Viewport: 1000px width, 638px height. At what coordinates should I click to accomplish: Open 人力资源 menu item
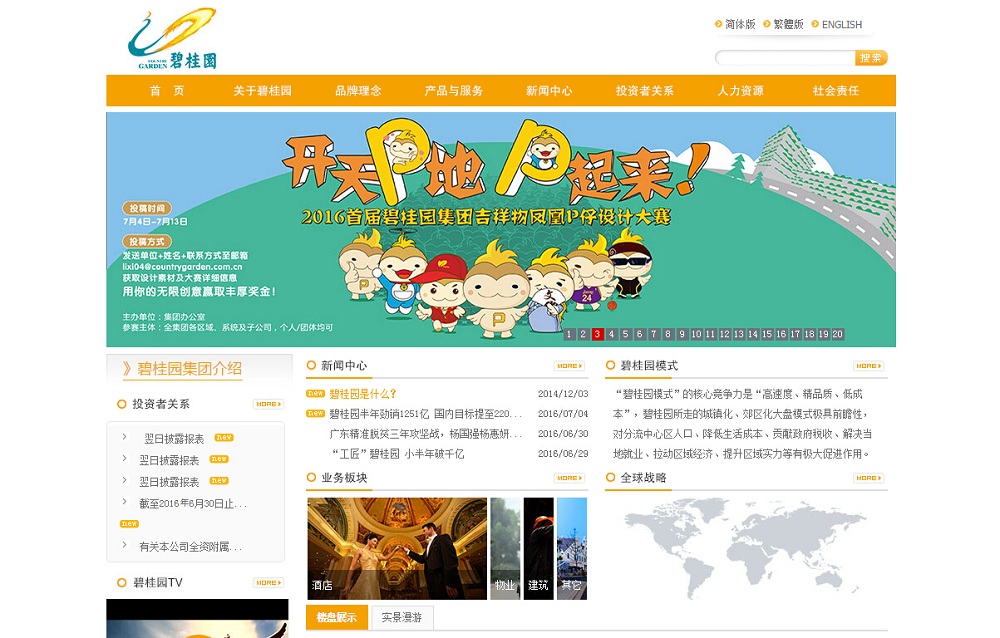740,91
